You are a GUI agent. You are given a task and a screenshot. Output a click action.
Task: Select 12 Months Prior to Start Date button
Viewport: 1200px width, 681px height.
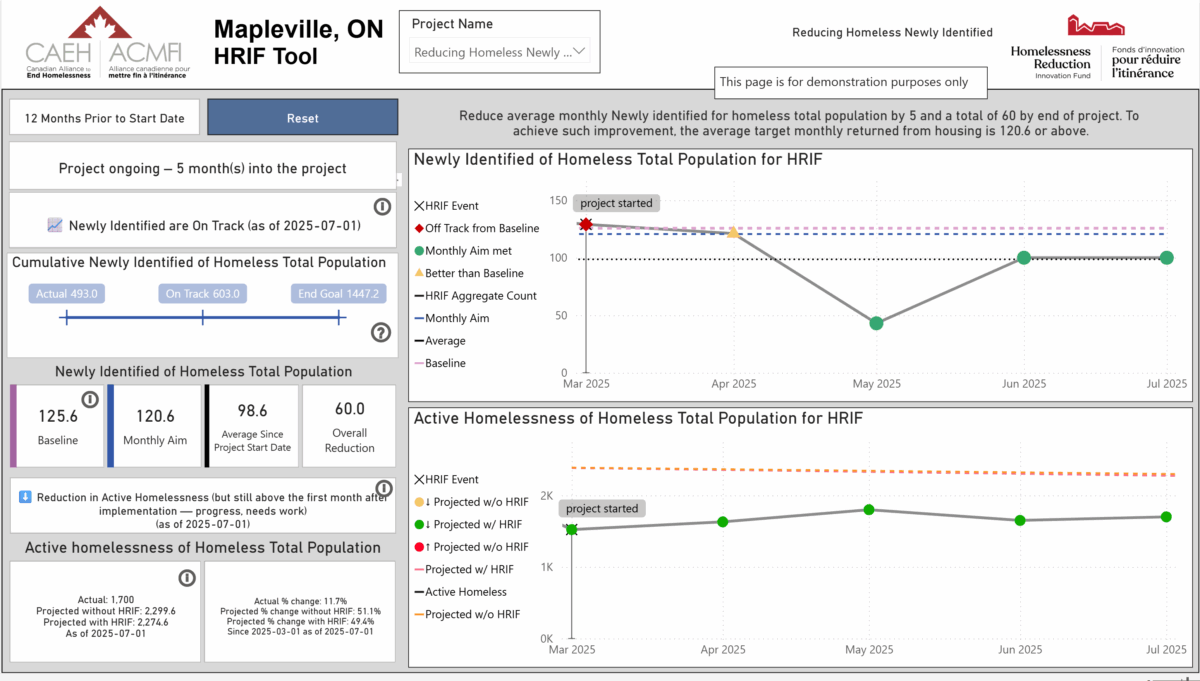point(105,118)
